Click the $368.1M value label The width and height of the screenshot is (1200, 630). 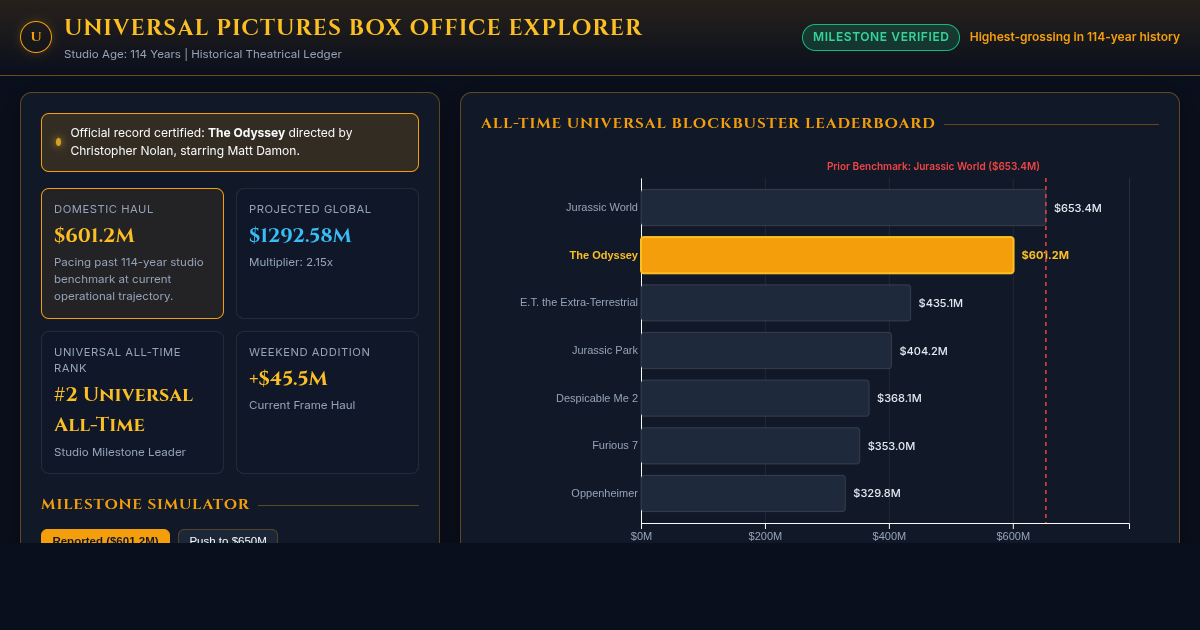pos(900,398)
